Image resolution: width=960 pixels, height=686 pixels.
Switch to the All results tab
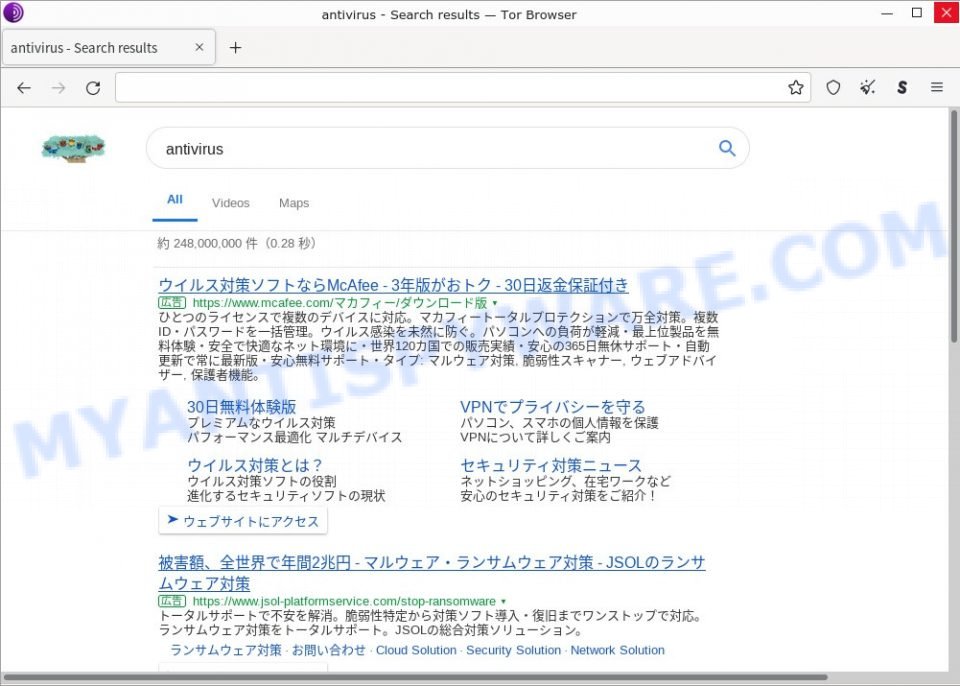174,200
